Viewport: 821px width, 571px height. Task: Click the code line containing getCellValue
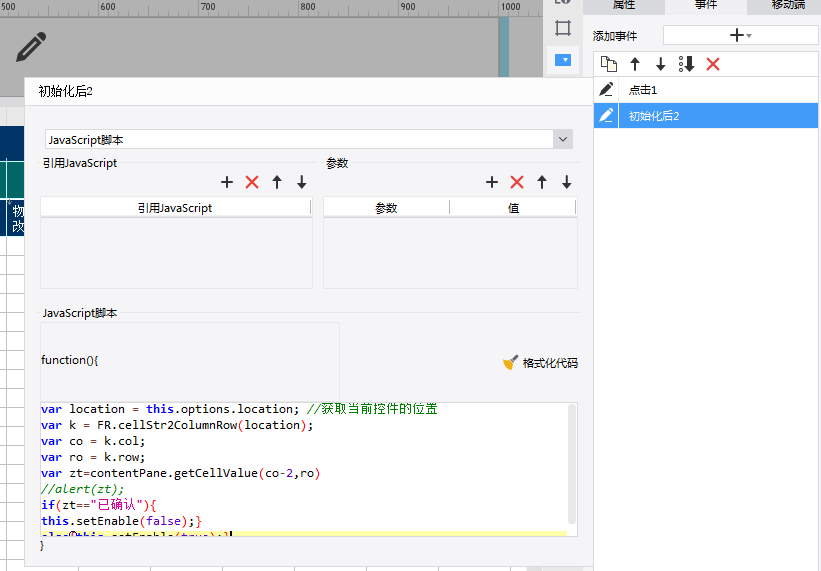click(x=181, y=473)
